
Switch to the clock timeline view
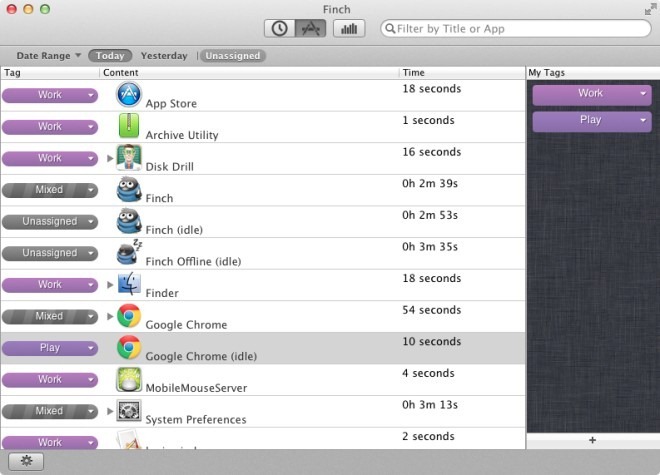pos(279,29)
